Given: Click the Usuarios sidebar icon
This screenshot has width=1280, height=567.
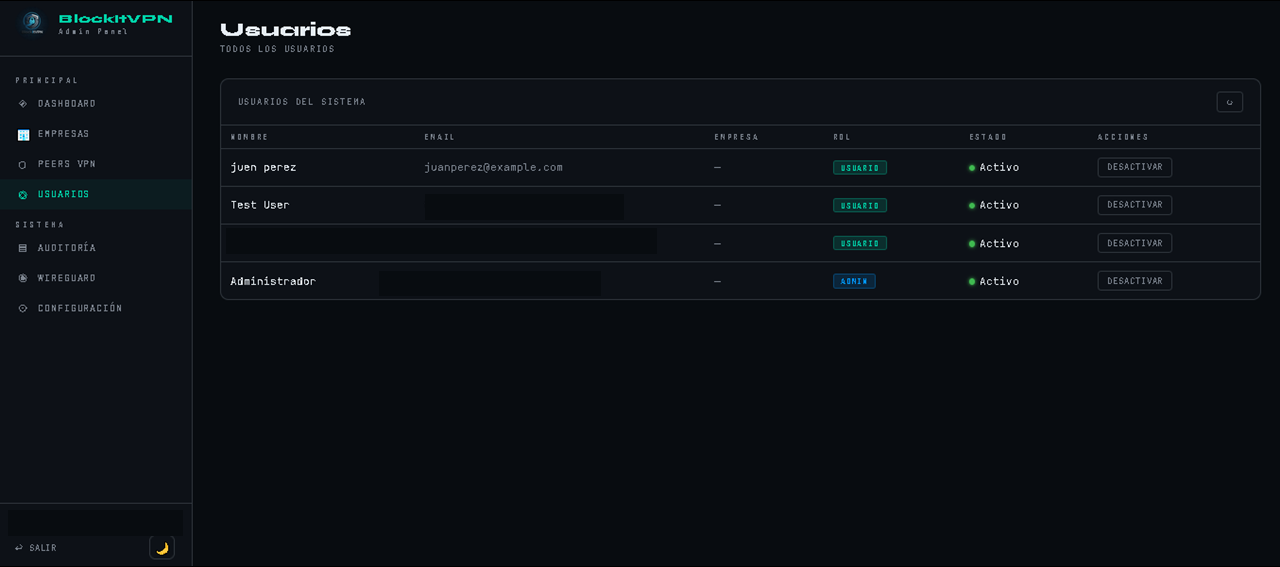Looking at the screenshot, I should tap(23, 194).
